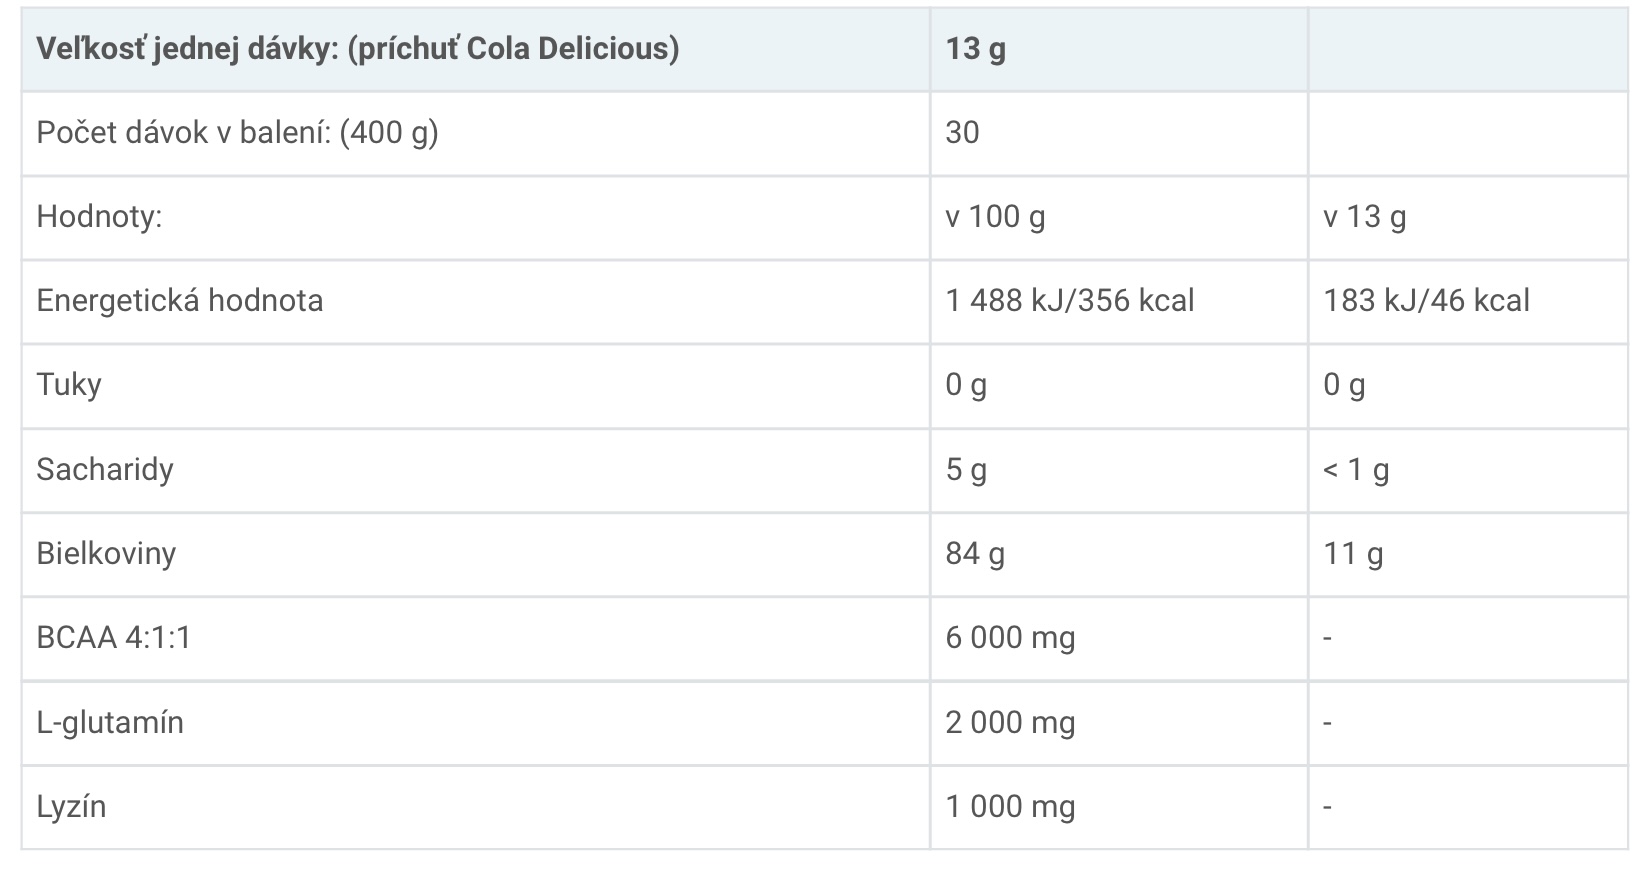The height and width of the screenshot is (873, 1651).
Task: Select the '6 000 mg' BCAA value
Action: click(1010, 637)
